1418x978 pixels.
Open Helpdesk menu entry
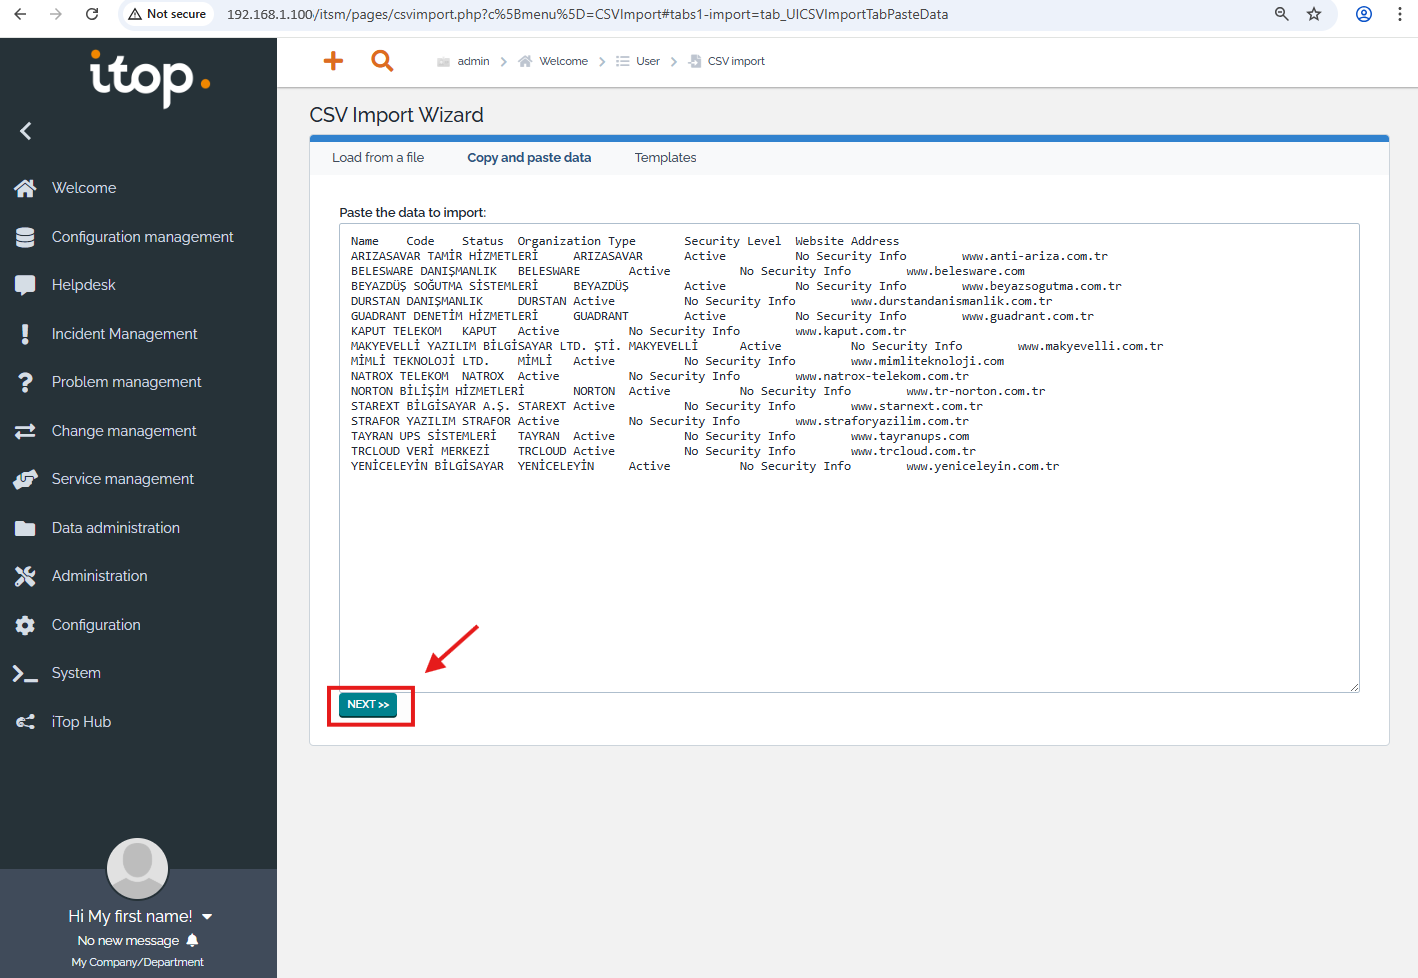[84, 285]
